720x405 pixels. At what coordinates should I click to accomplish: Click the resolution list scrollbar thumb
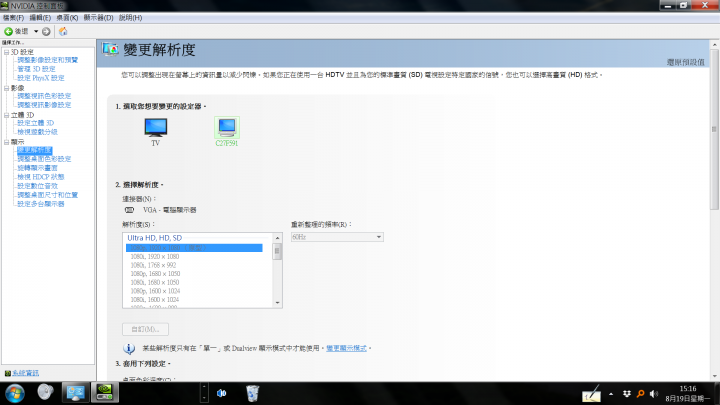coord(277,252)
